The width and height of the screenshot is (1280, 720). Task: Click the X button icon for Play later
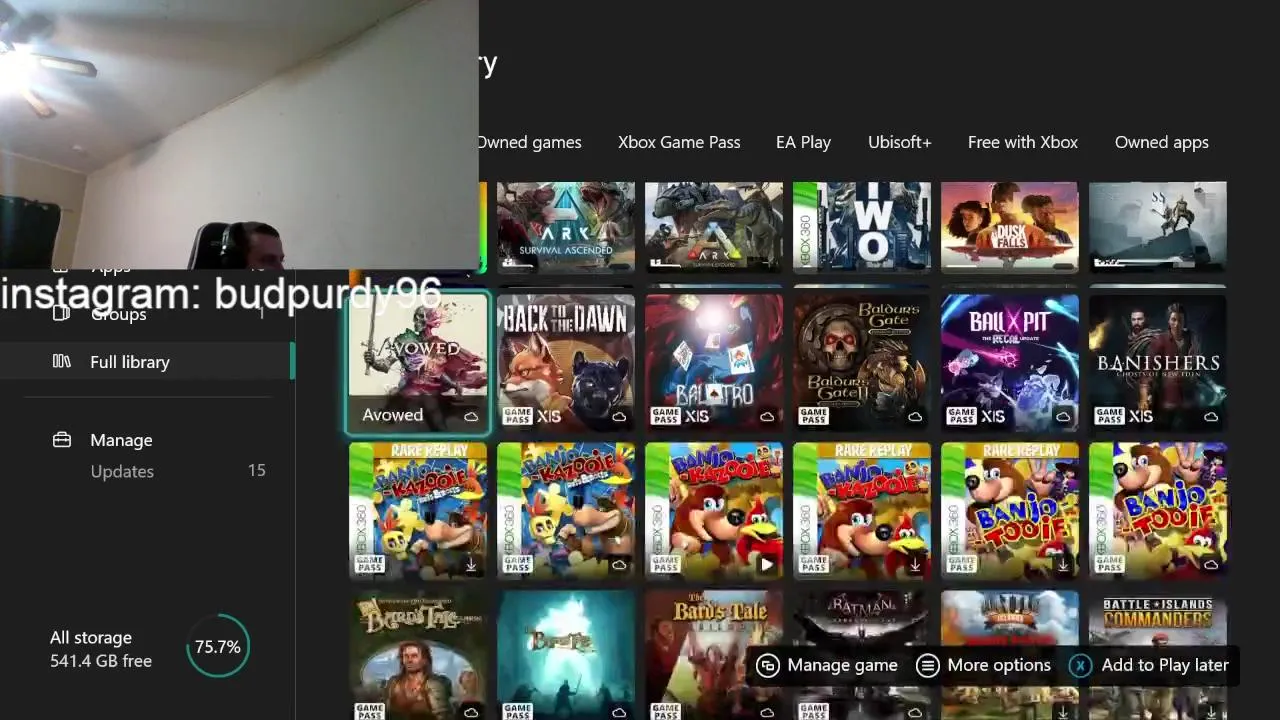coord(1081,665)
